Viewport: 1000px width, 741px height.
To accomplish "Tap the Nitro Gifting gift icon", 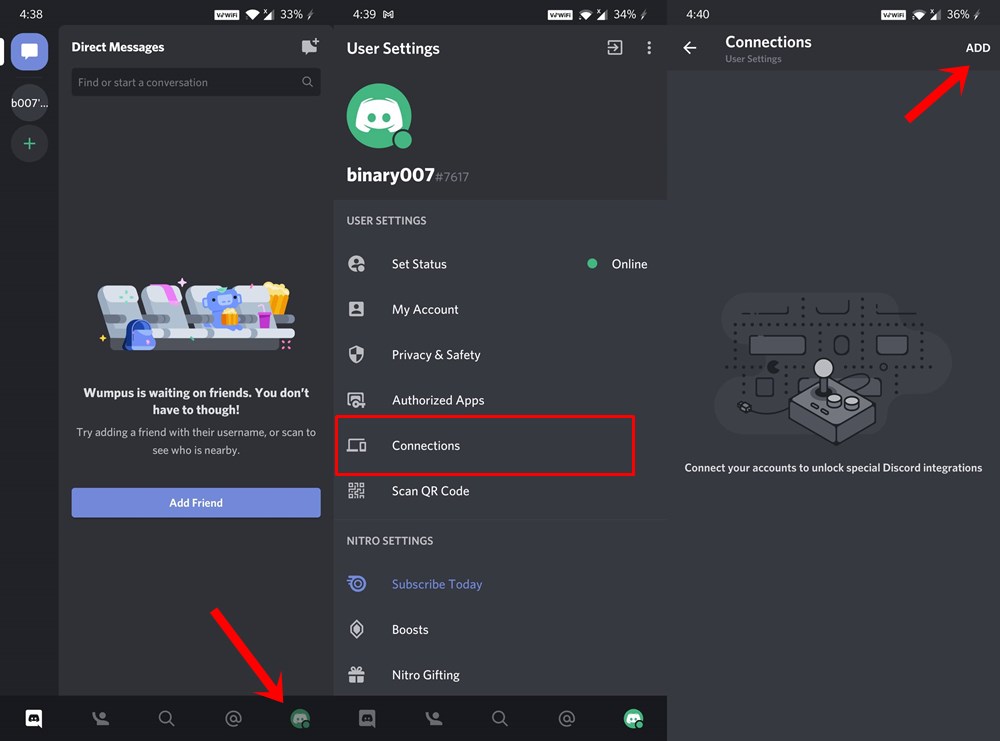I will (x=357, y=675).
